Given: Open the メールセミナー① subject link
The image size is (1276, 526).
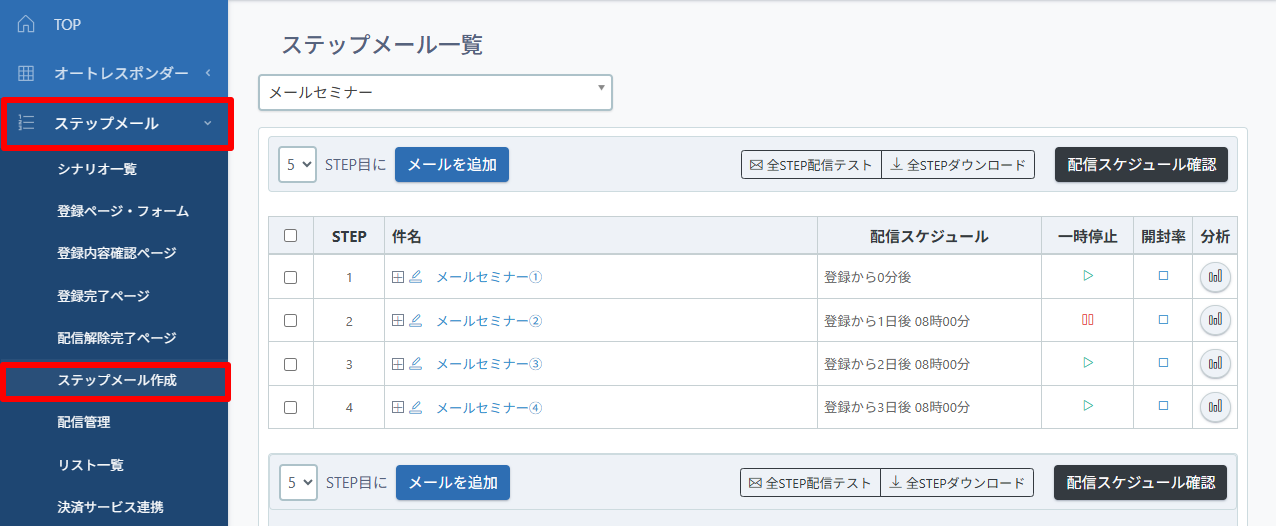Looking at the screenshot, I should pos(489,277).
